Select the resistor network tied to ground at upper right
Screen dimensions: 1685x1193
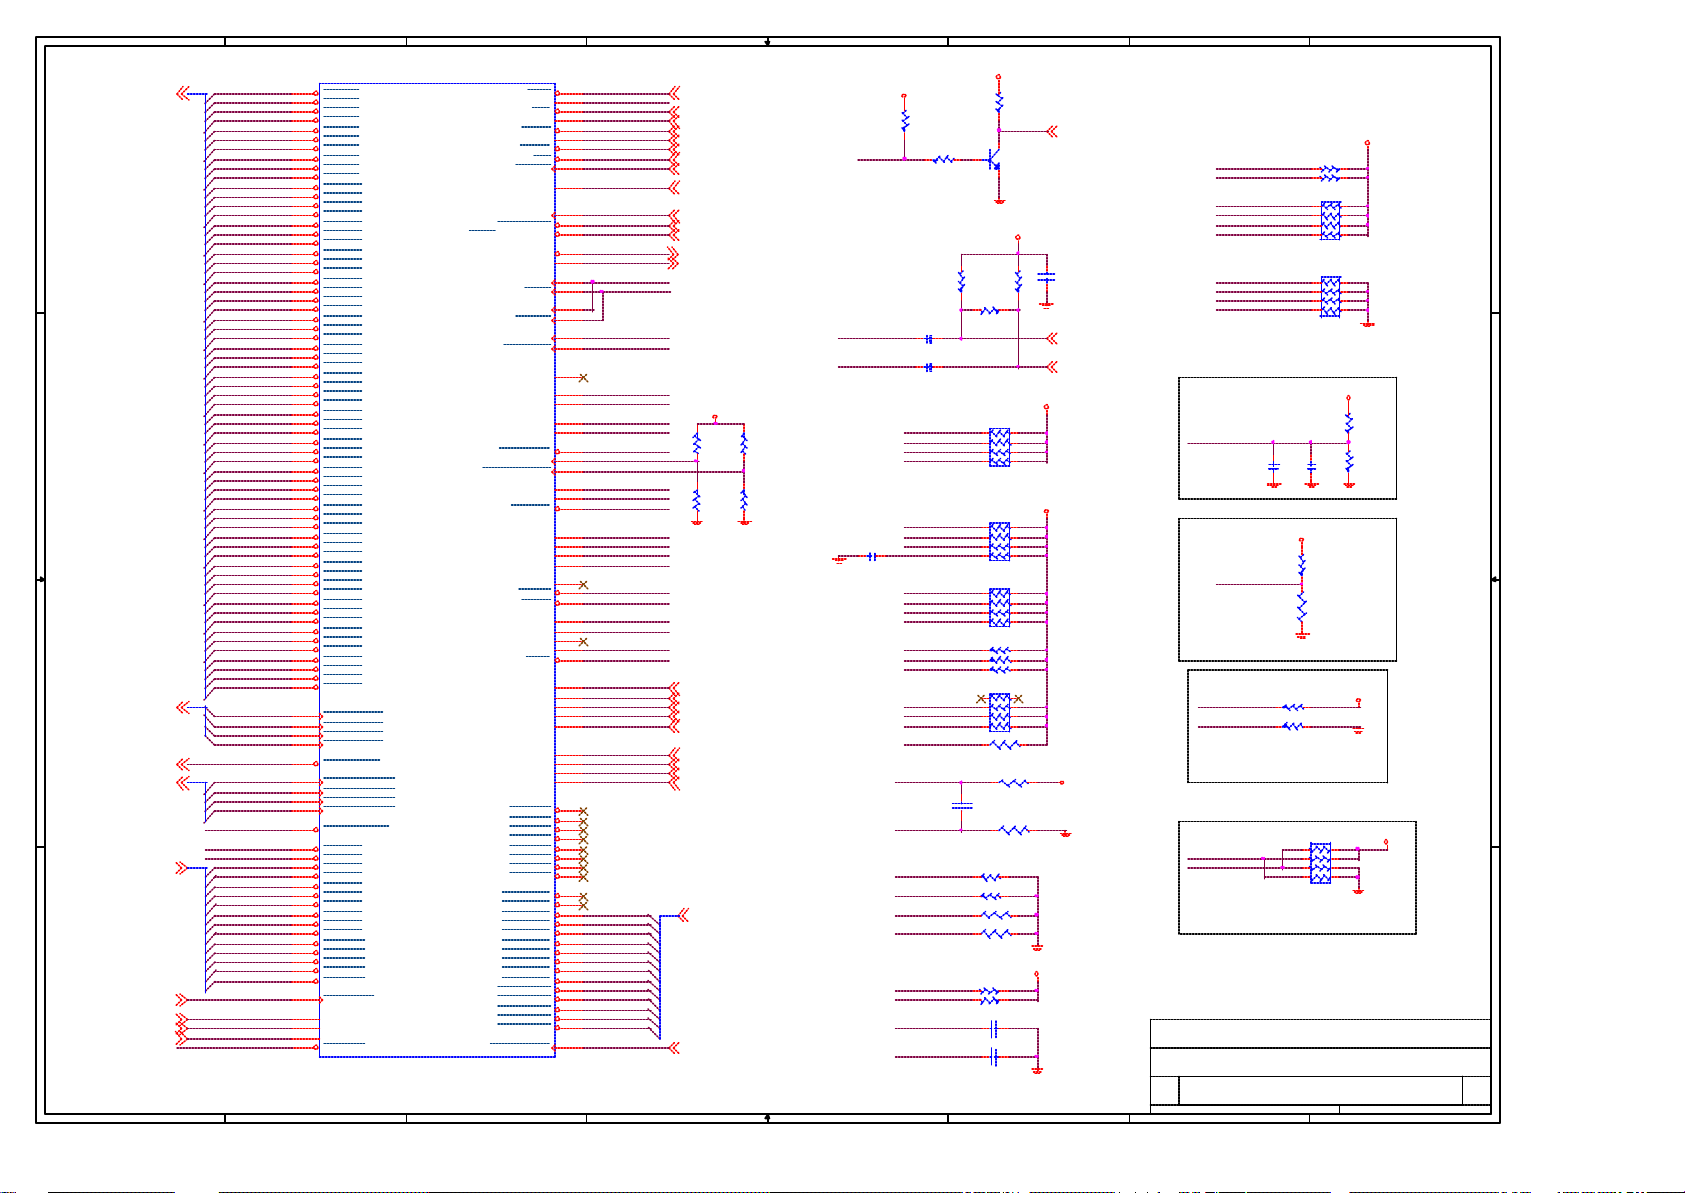click(x=1330, y=297)
